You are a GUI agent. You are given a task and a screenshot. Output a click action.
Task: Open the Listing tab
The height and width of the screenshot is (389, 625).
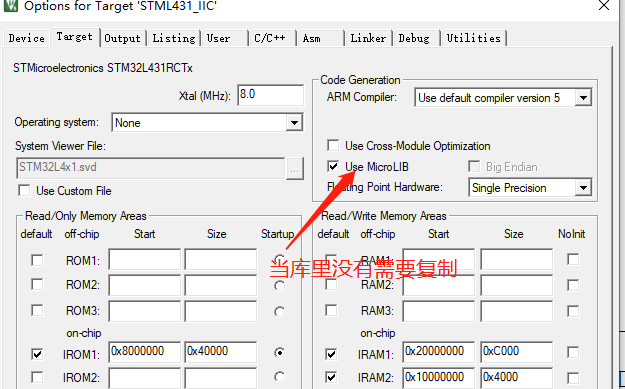pyautogui.click(x=174, y=38)
